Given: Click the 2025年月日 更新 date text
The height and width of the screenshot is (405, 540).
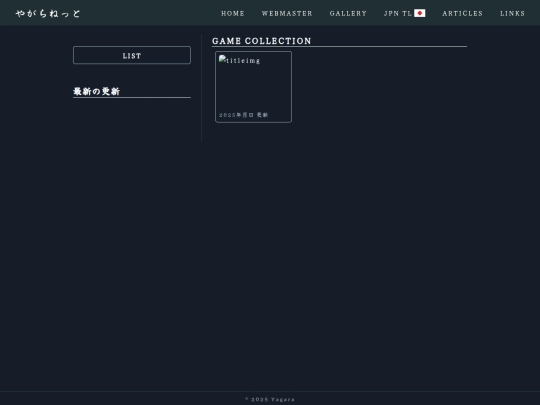Looking at the screenshot, I should (243, 115).
